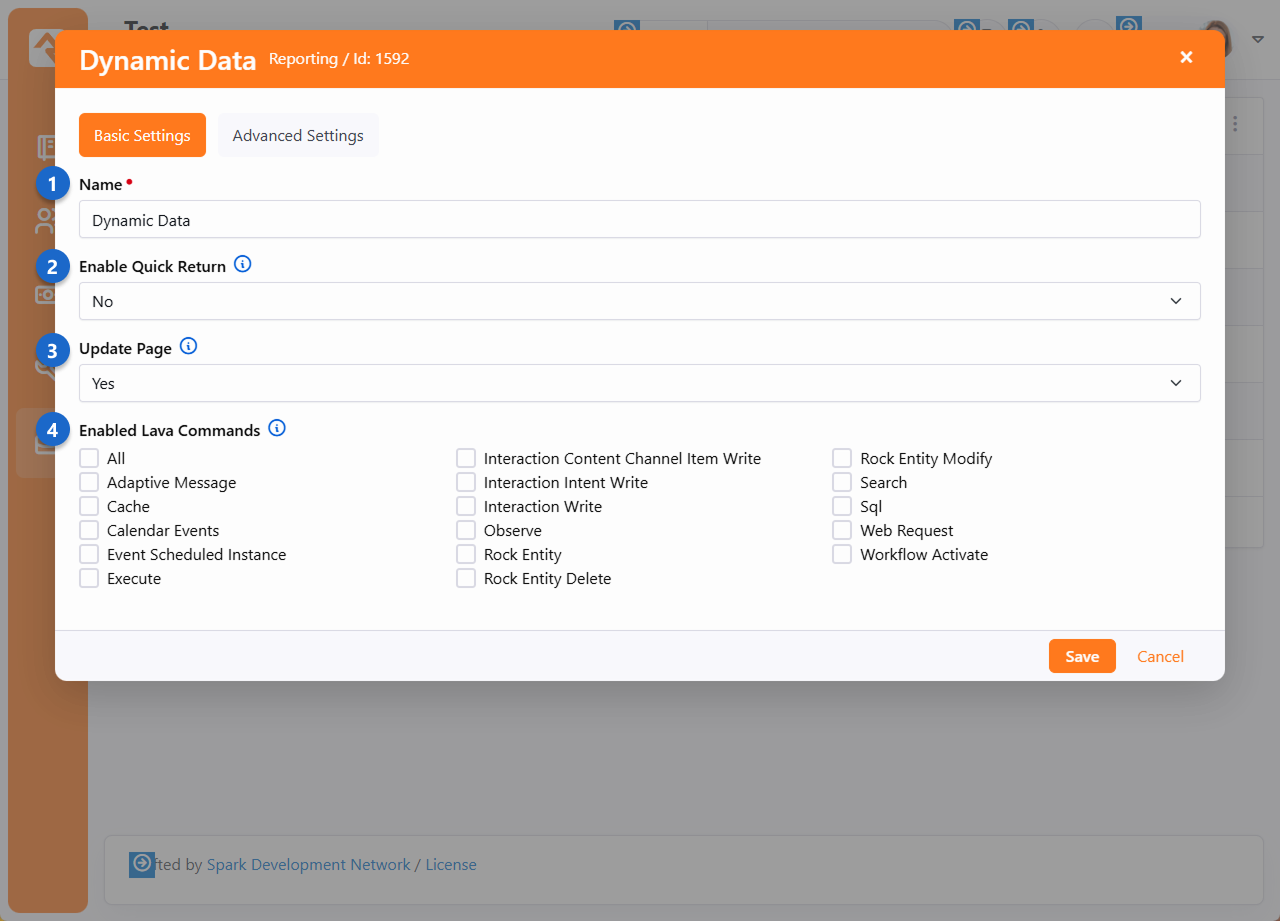
Task: Tick the Rock Entity checkbox
Action: click(466, 554)
